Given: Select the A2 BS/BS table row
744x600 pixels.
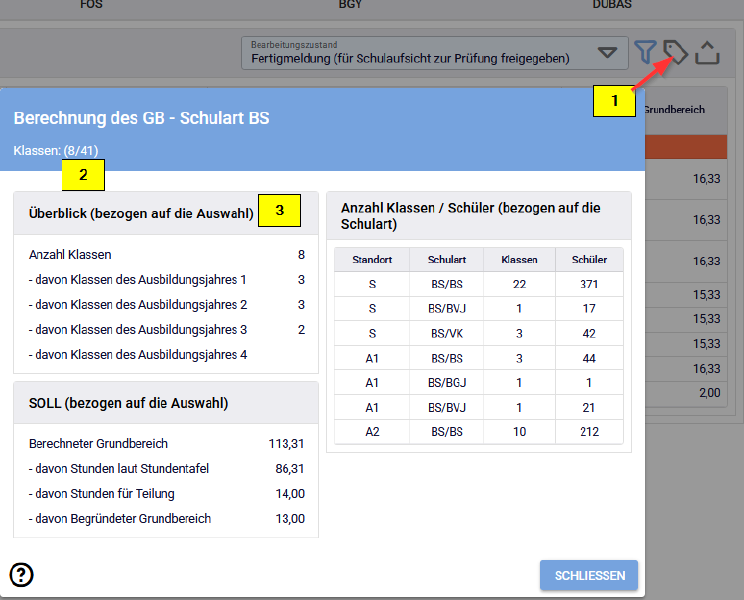Looking at the screenshot, I should [447, 431].
